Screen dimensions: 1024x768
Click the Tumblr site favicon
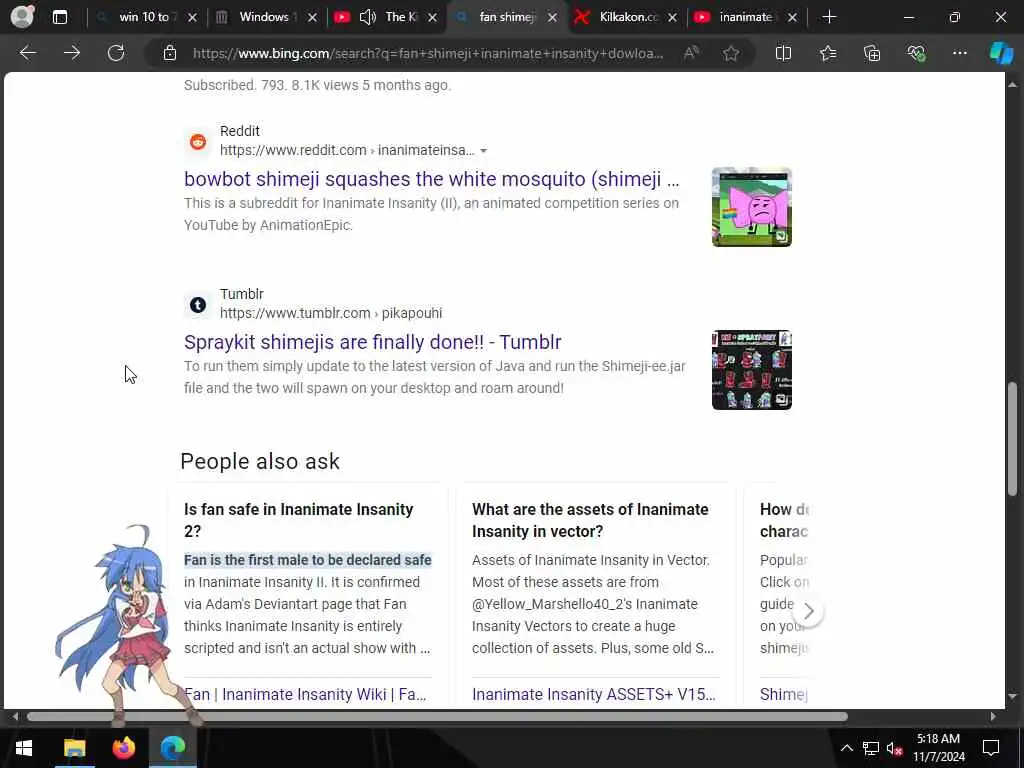point(198,304)
